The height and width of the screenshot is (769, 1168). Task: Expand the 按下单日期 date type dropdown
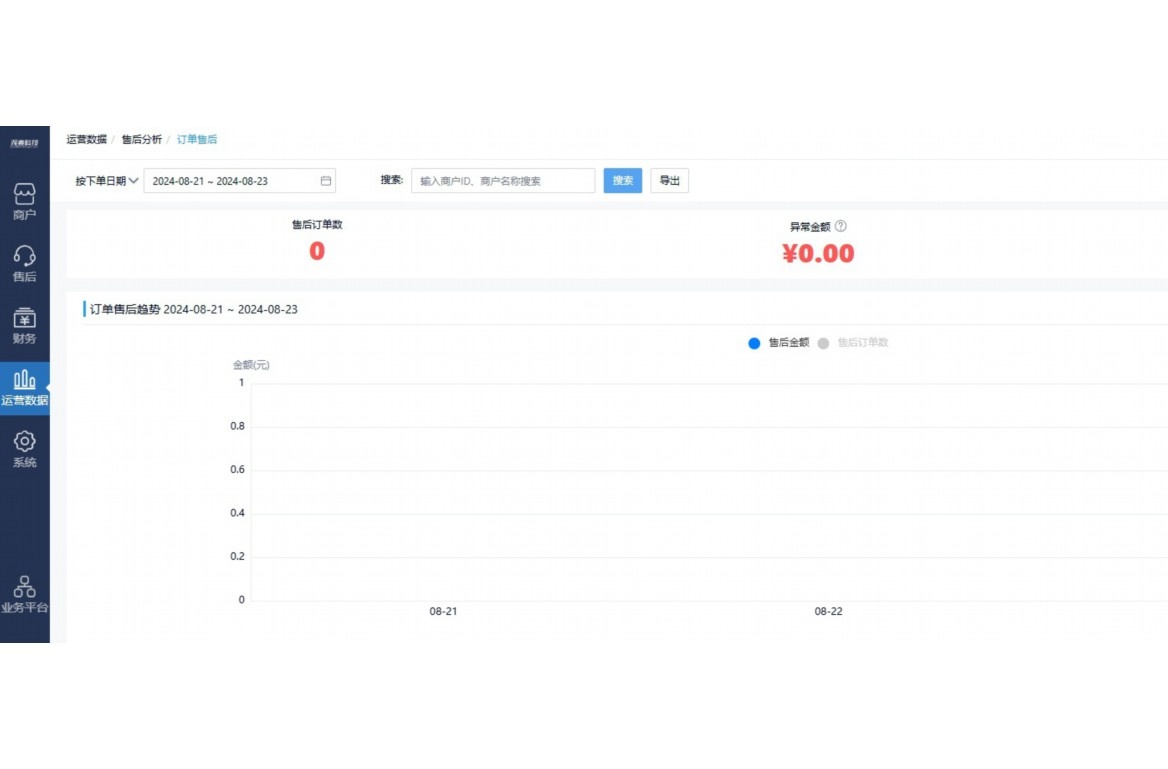pyautogui.click(x=106, y=181)
